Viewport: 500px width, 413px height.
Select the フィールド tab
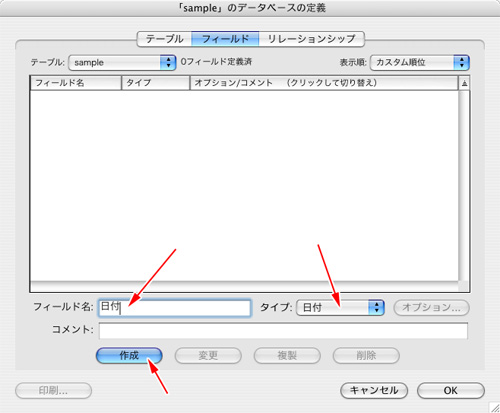click(x=225, y=39)
